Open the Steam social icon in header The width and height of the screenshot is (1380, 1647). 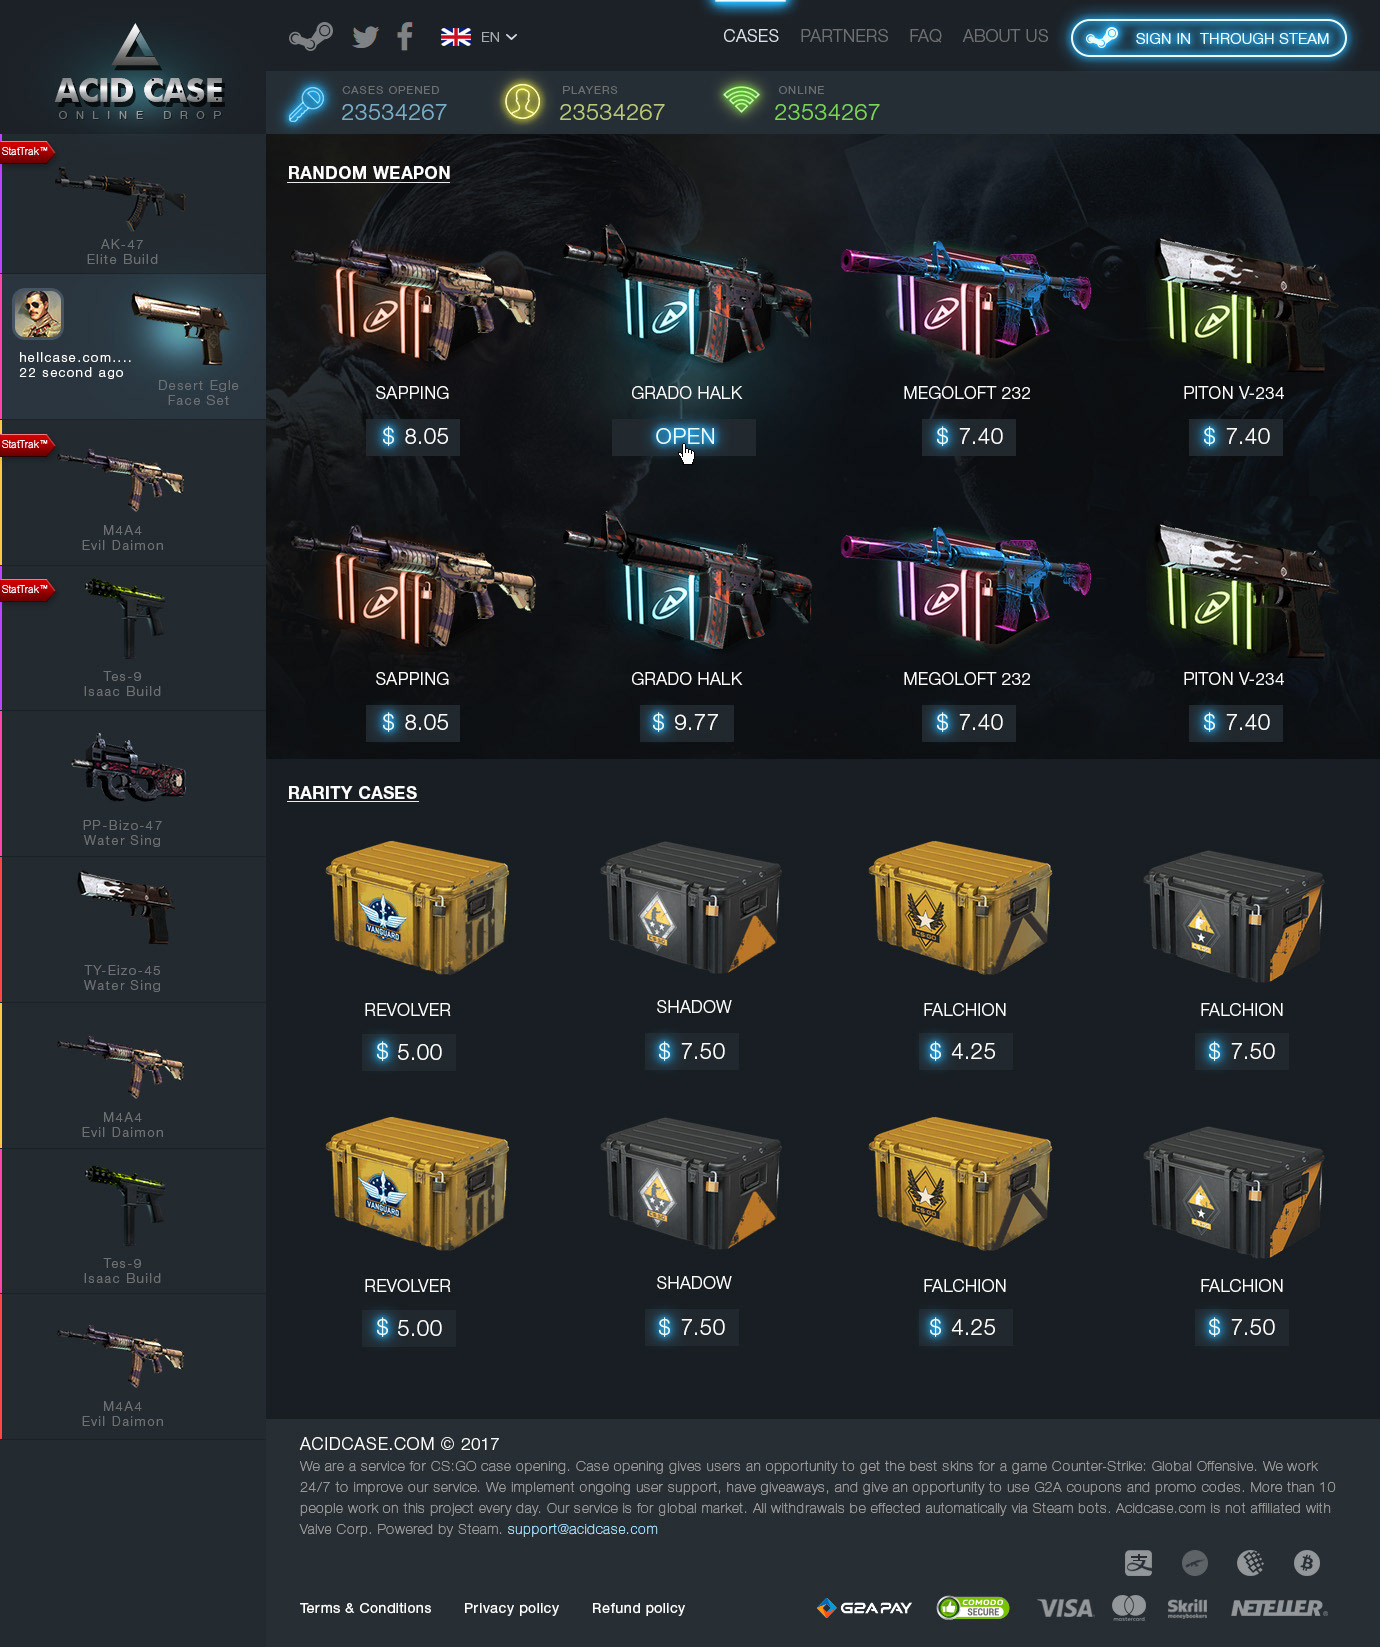[x=311, y=37]
